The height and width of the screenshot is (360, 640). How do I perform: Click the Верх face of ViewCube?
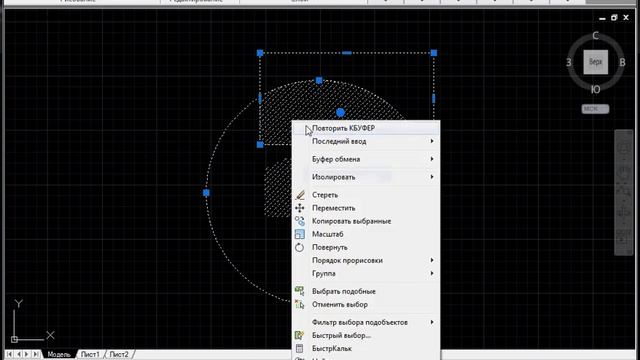coord(596,62)
